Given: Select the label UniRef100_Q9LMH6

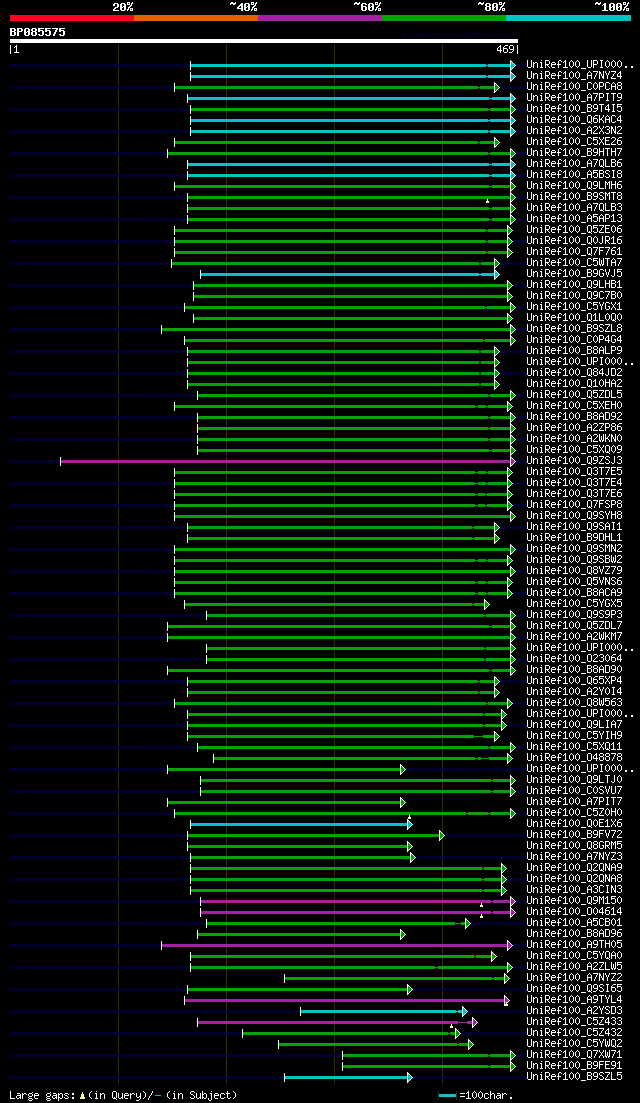Looking at the screenshot, I should click(x=575, y=186).
